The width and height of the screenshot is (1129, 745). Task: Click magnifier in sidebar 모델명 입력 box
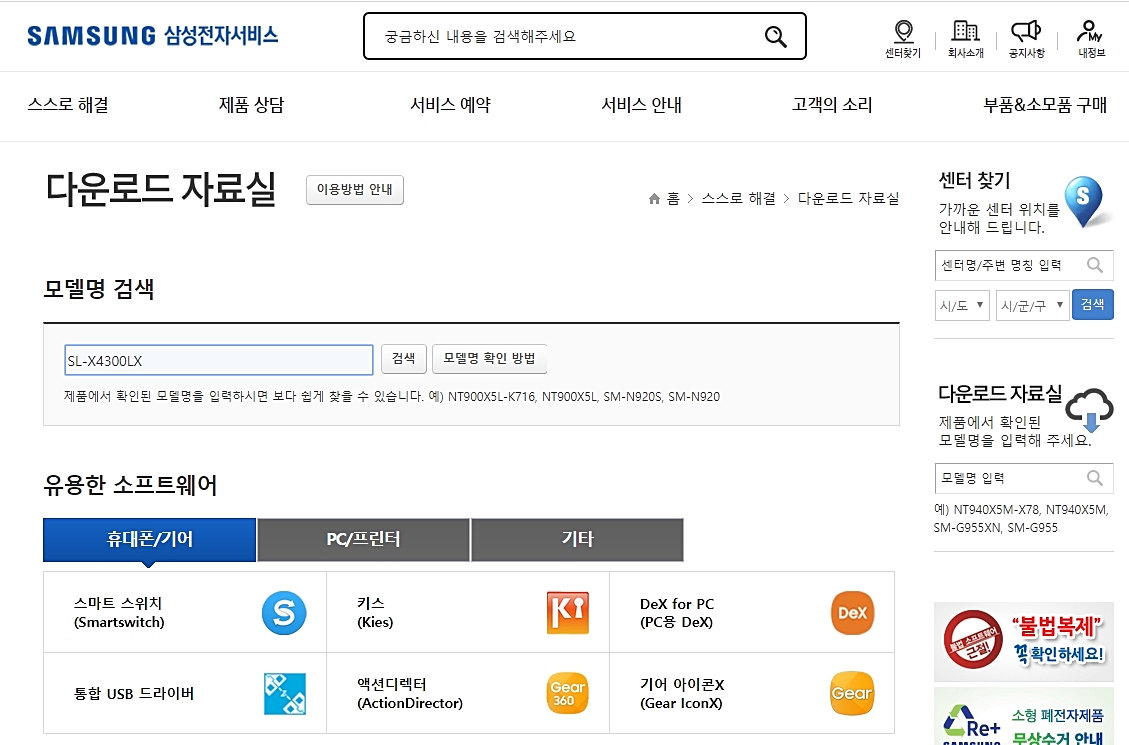click(x=1095, y=478)
